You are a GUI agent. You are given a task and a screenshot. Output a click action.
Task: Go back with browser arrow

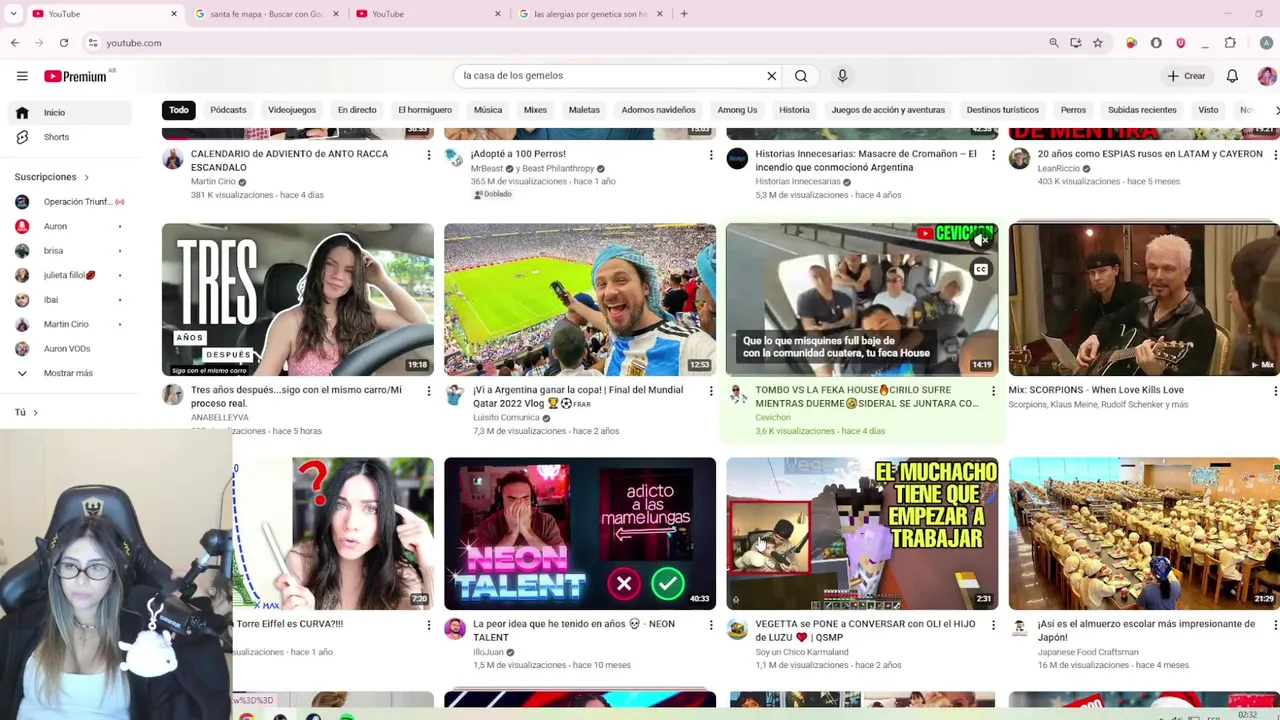pos(15,43)
